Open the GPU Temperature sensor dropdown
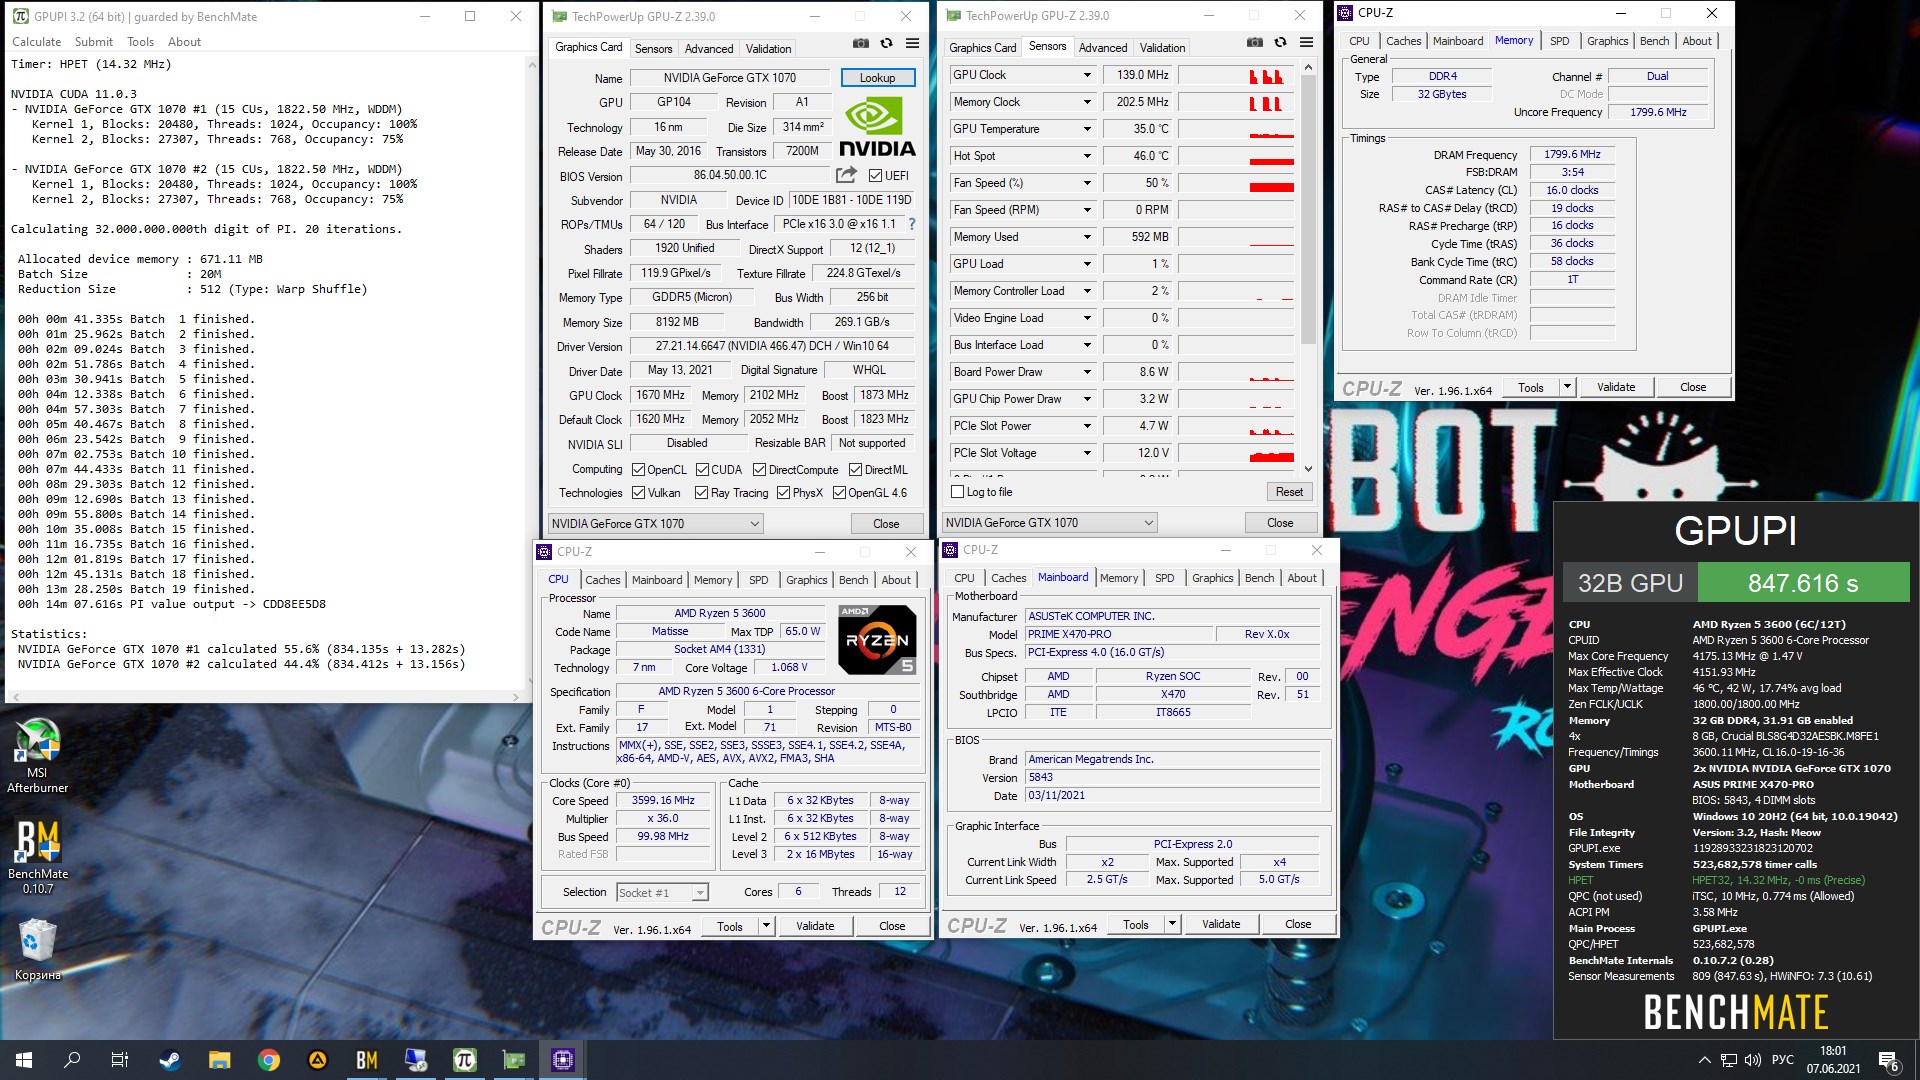 coord(1087,129)
